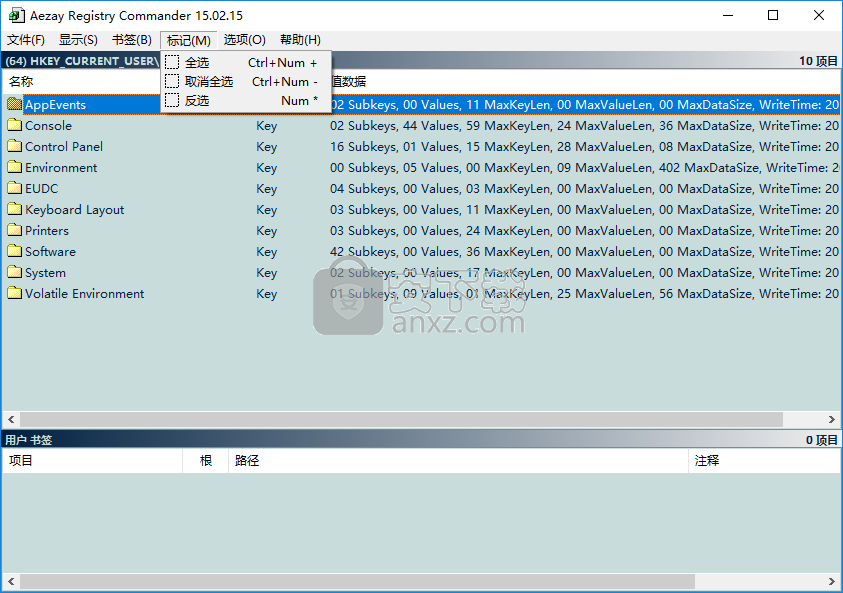Click the 项目 bookmark column header
The width and height of the screenshot is (843, 593).
[x=92, y=460]
